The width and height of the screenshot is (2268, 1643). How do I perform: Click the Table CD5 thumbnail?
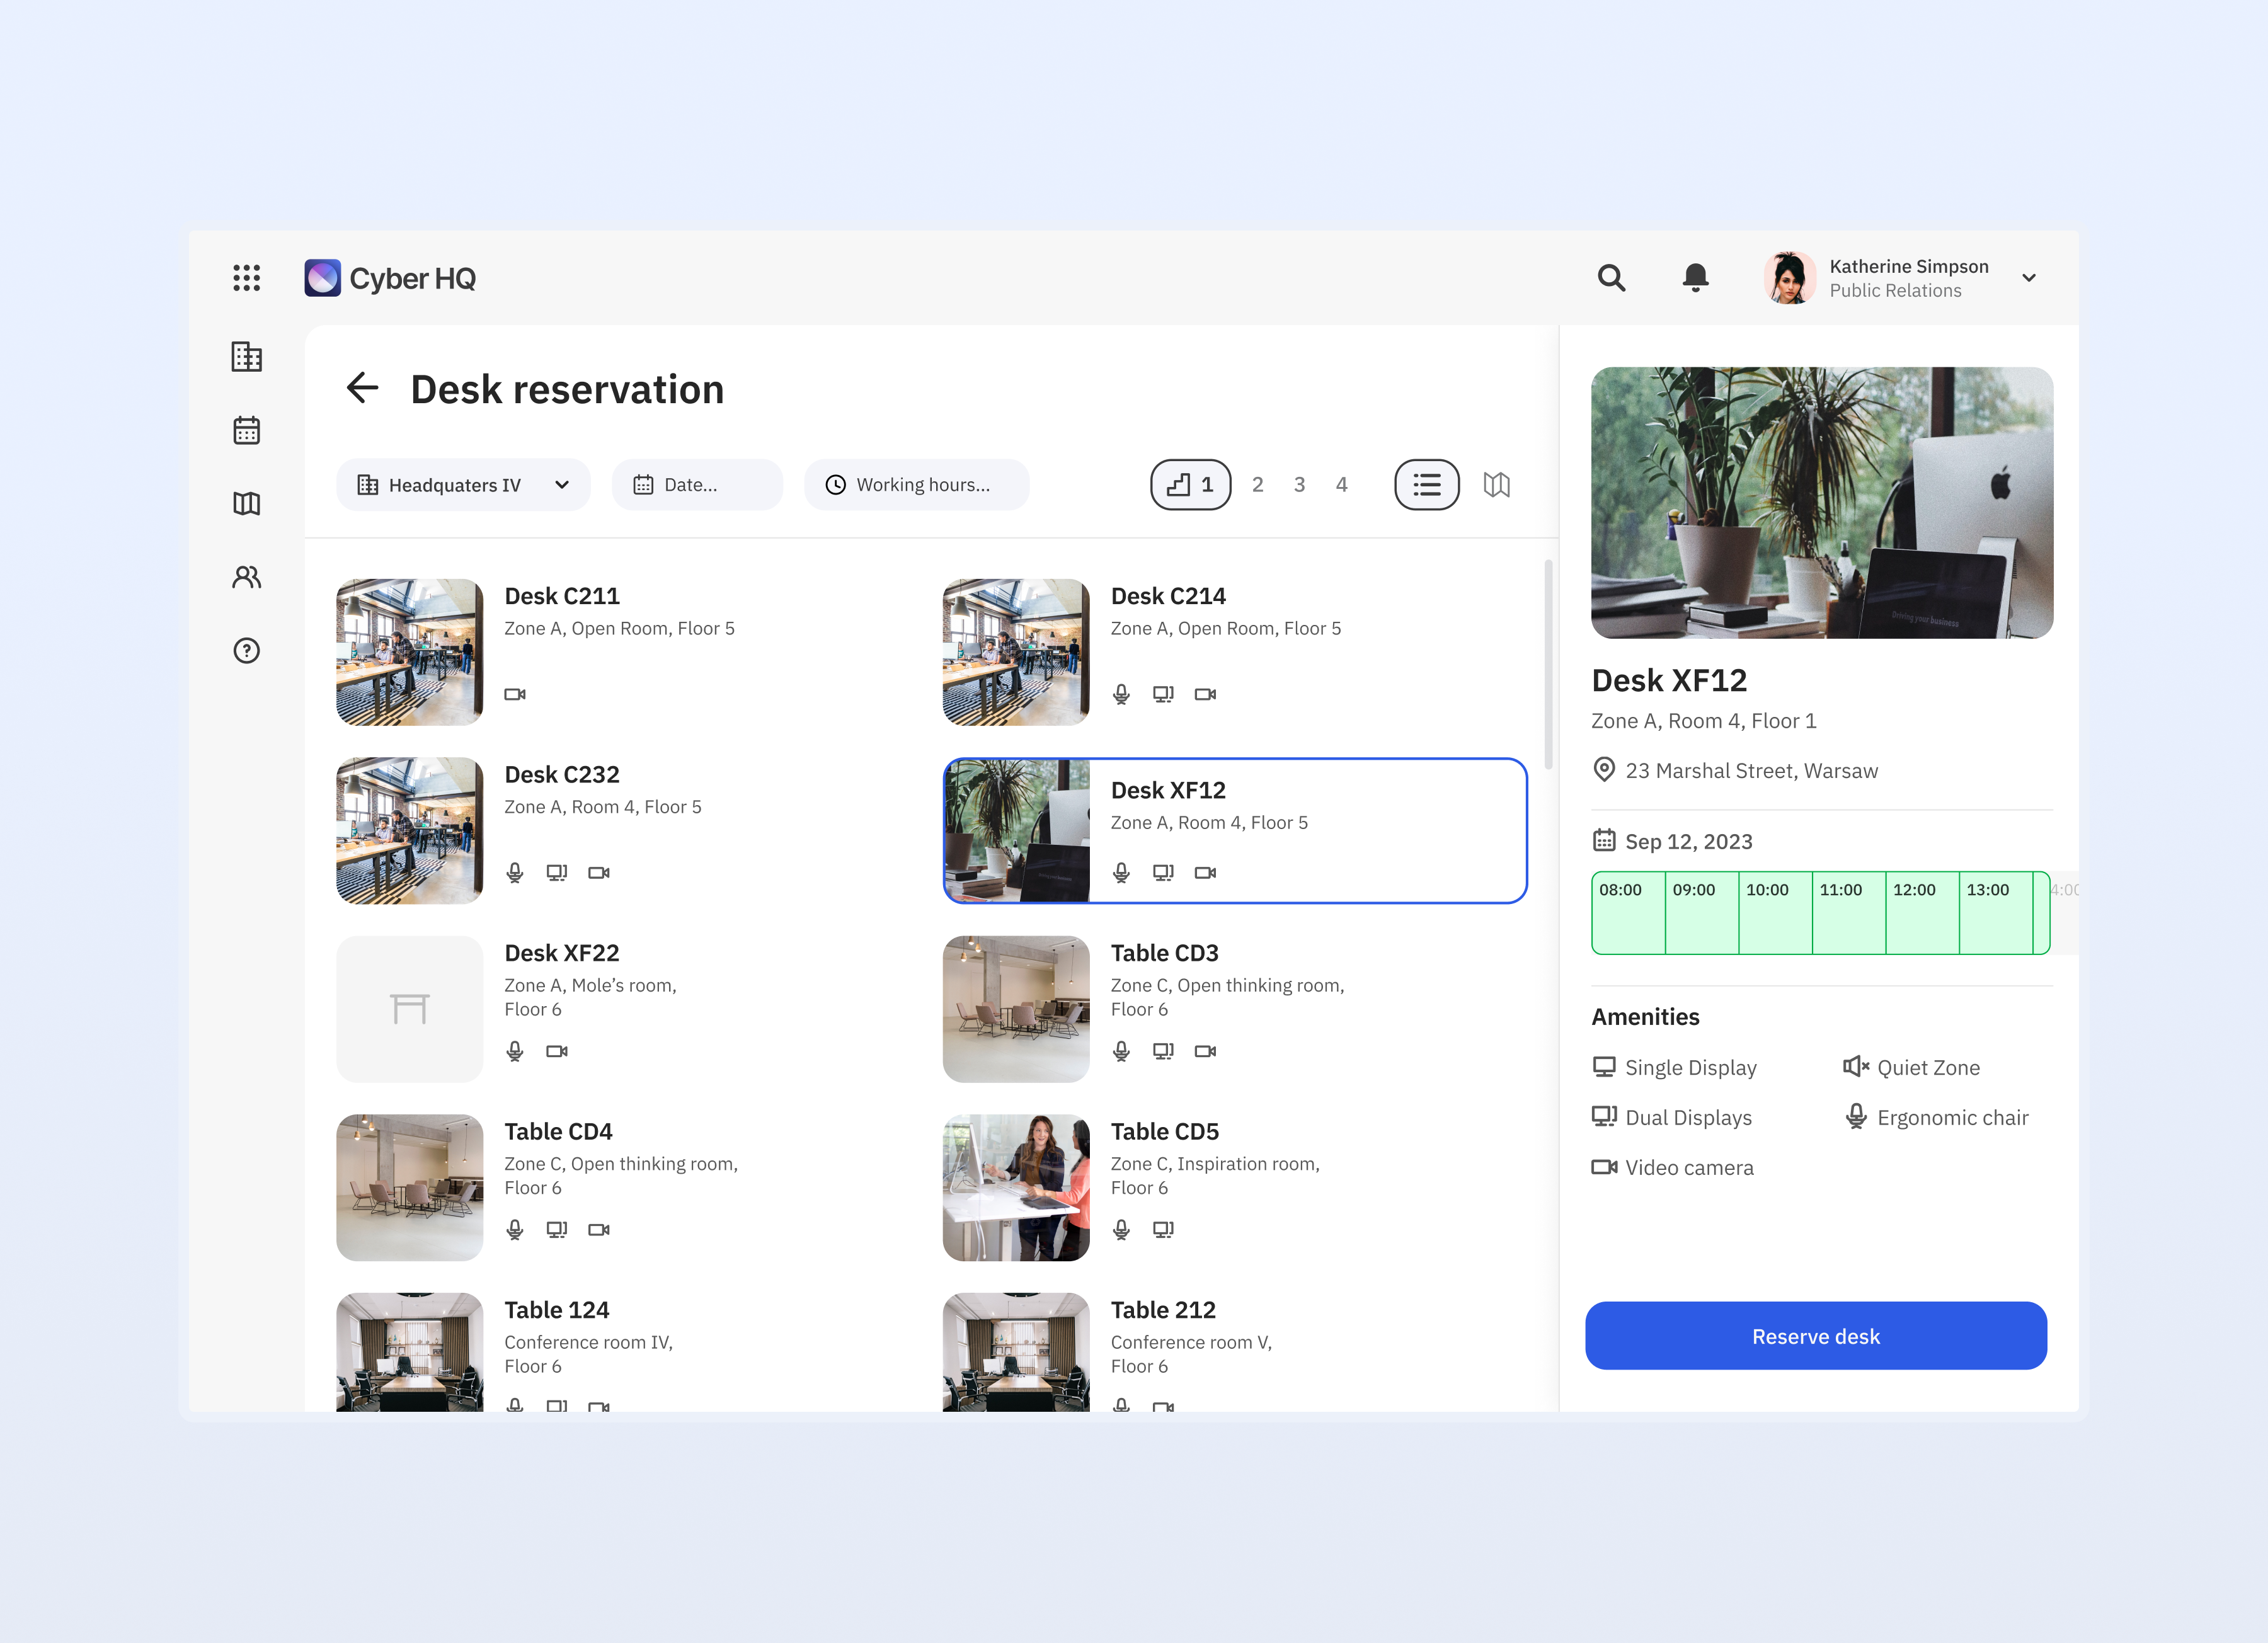[1016, 1188]
